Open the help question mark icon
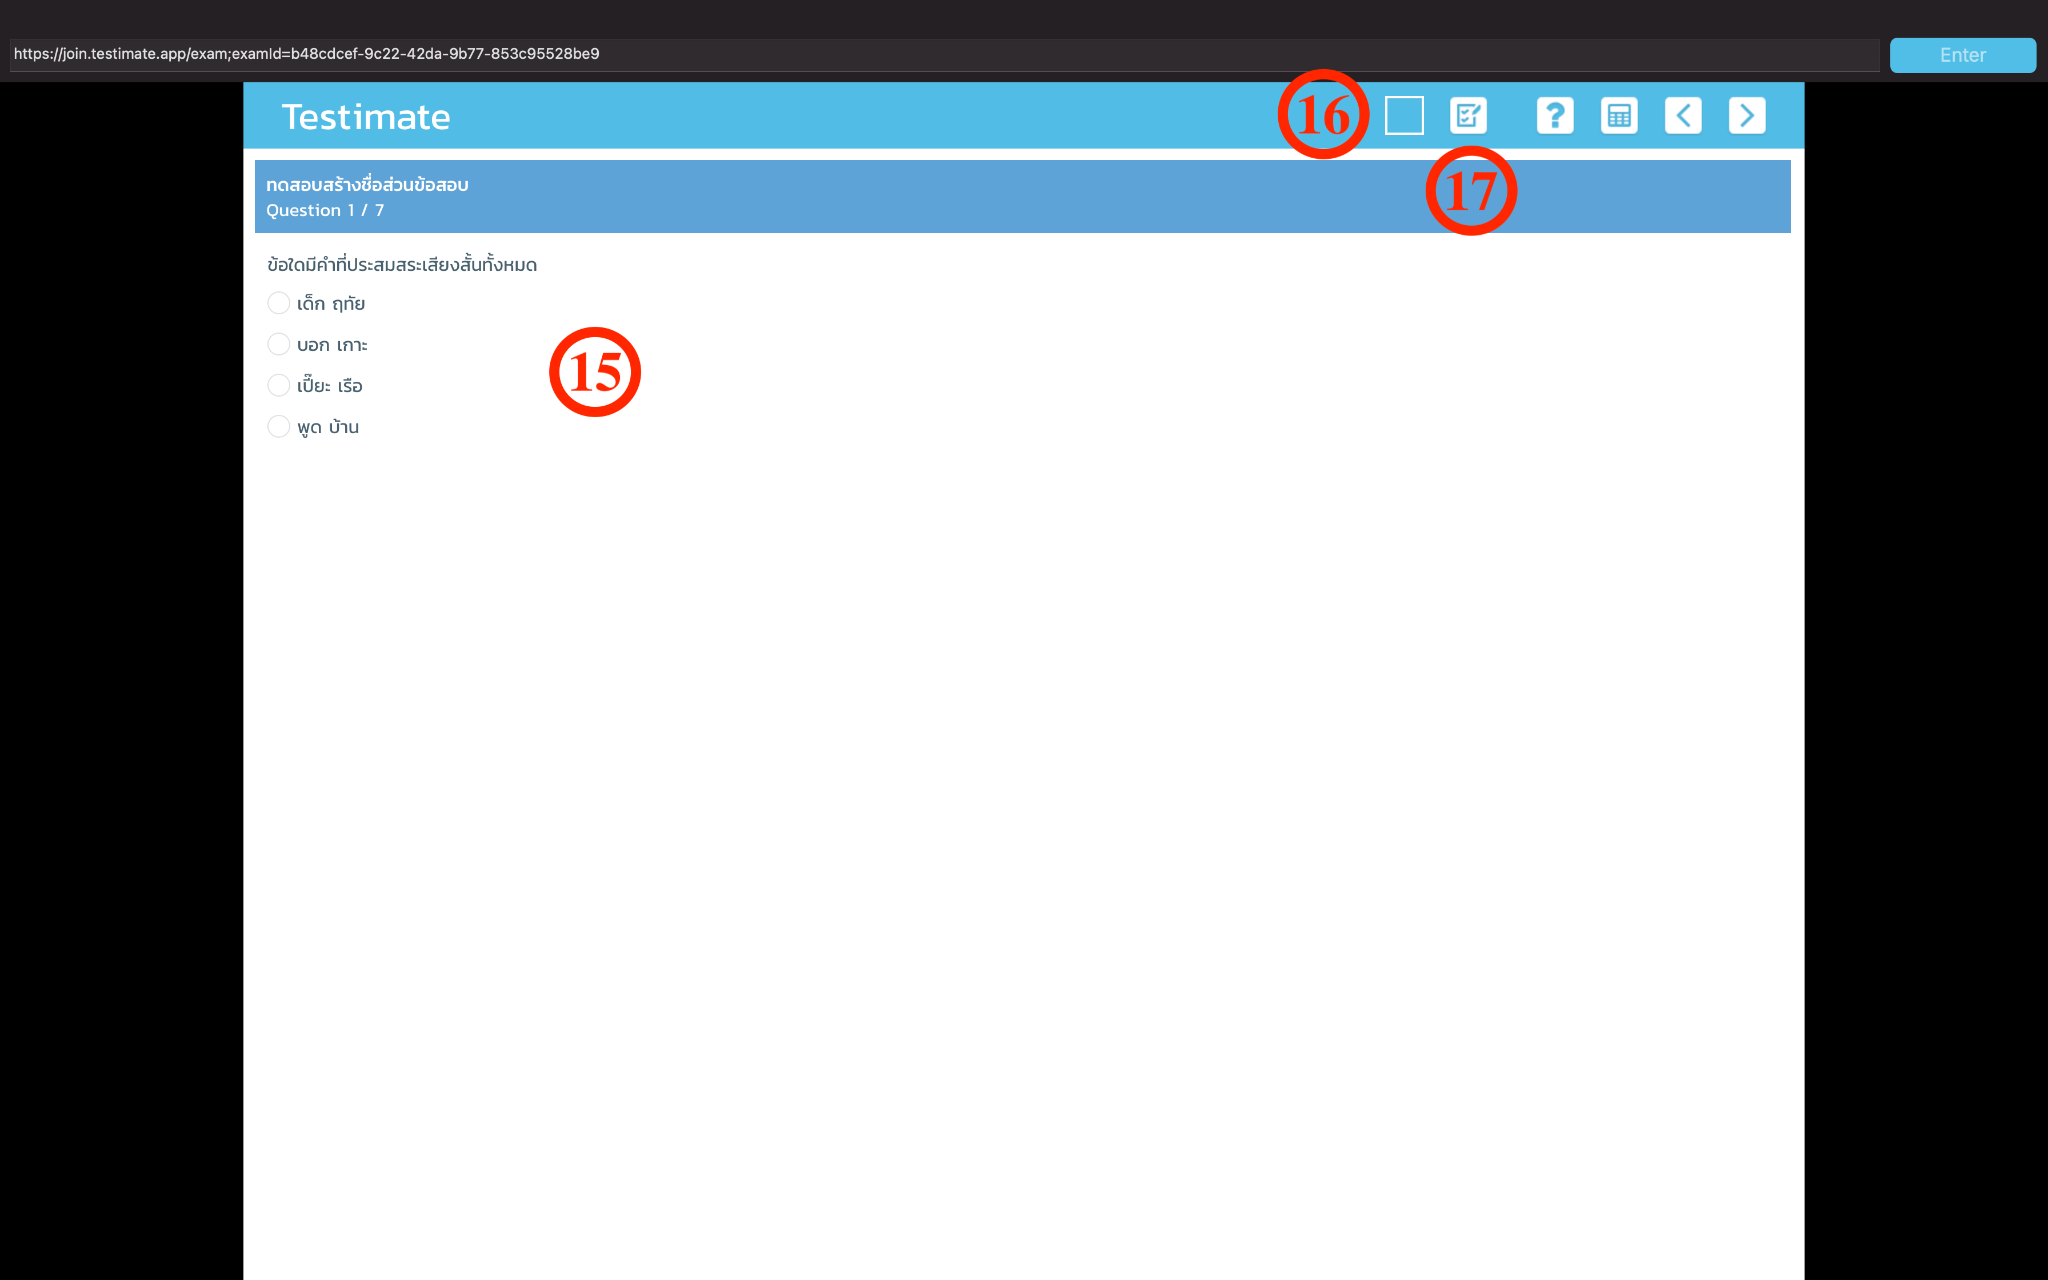The image size is (2048, 1280). point(1555,116)
